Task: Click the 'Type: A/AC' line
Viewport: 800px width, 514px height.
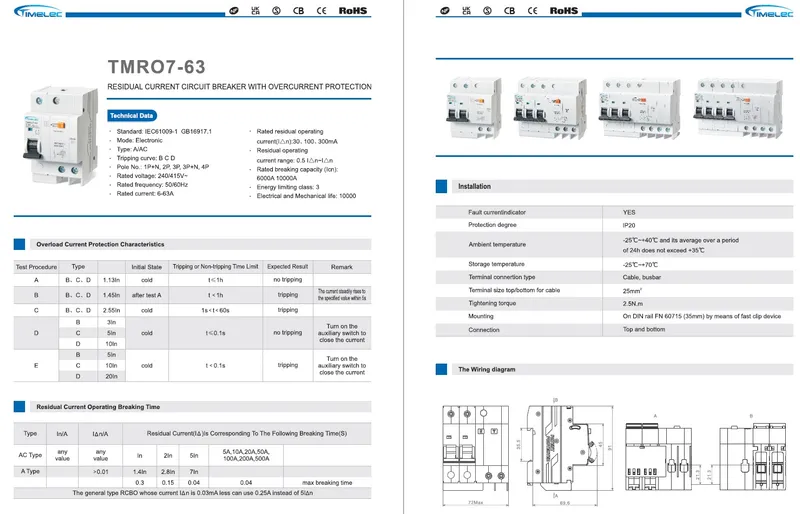Action: (x=132, y=149)
